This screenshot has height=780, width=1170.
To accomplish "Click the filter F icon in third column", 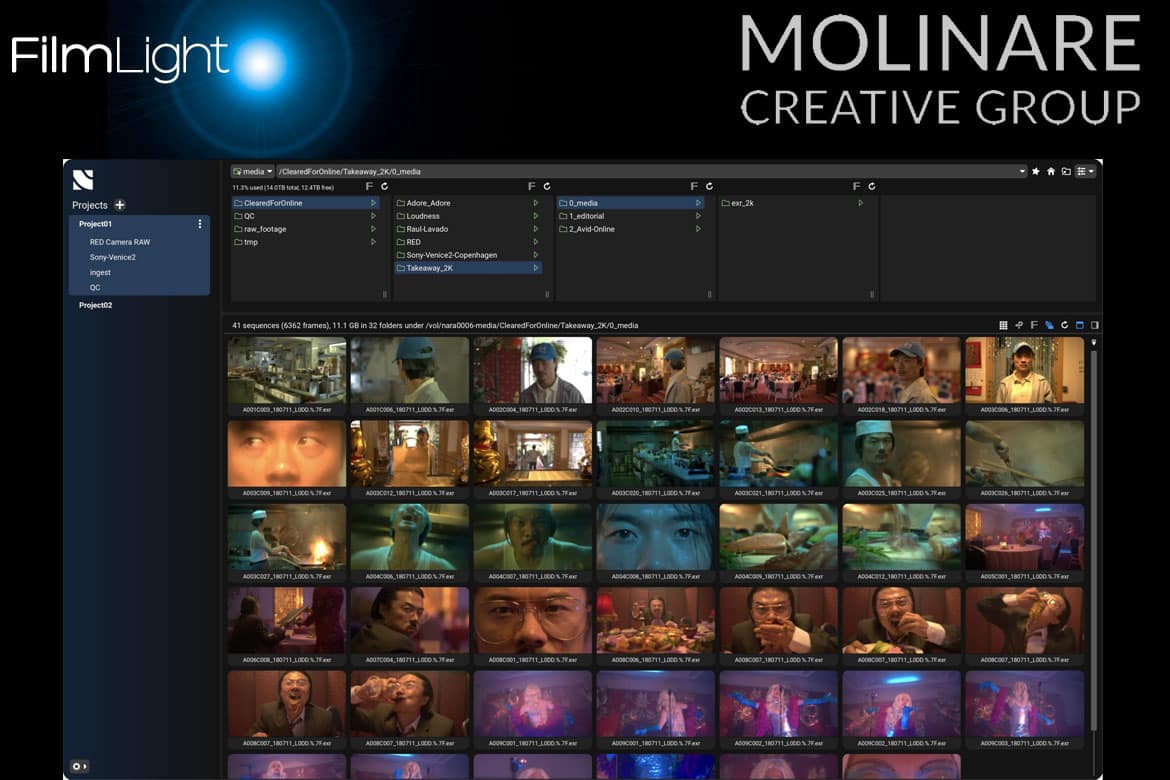I will pos(694,187).
